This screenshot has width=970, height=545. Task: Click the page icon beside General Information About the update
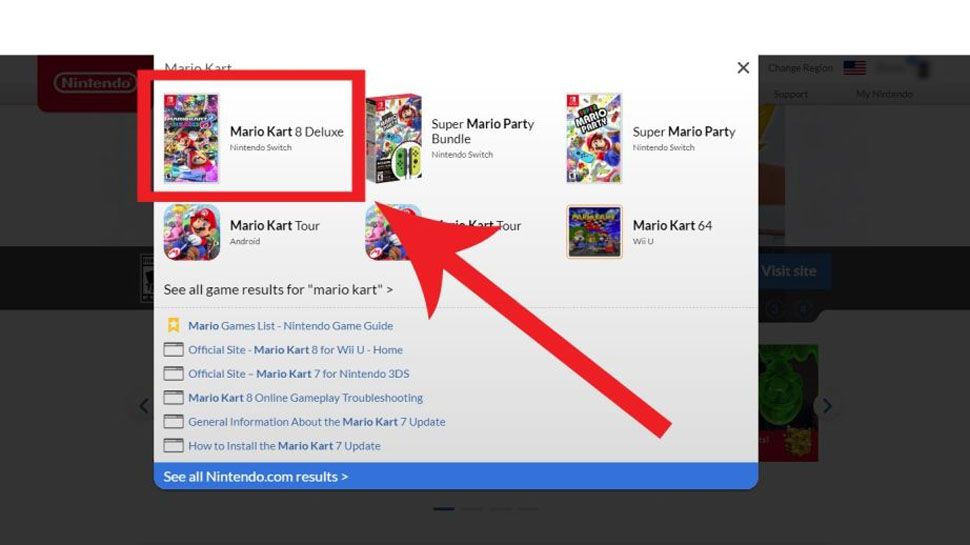click(x=173, y=422)
